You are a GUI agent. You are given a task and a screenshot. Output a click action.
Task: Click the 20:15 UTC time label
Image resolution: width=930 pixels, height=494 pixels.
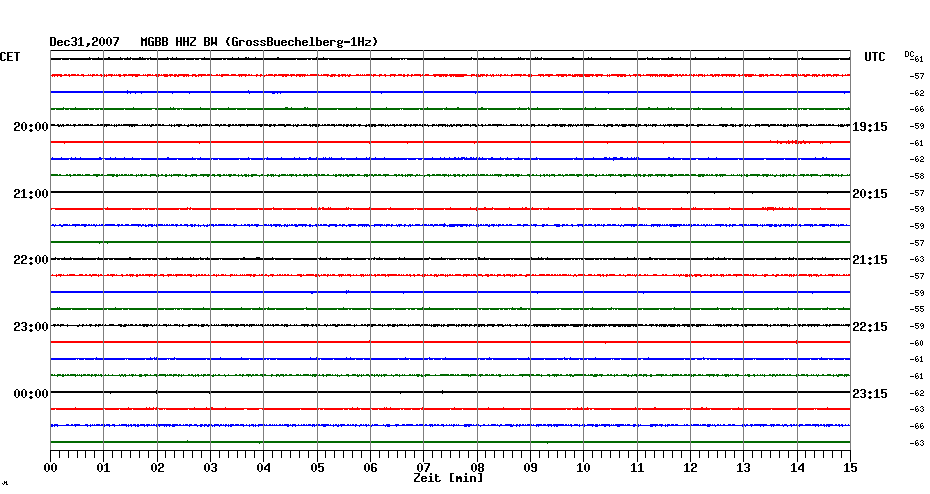pyautogui.click(x=870, y=194)
